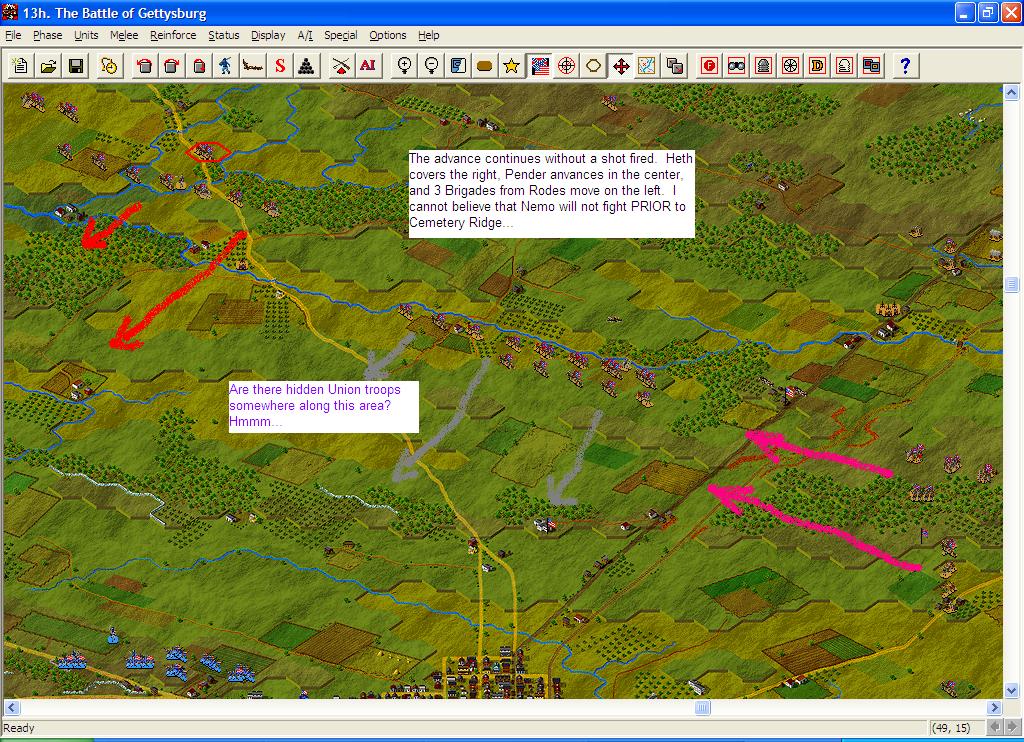Click the orange D toolbar icon
Screen dimensions: 1024x742
pyautogui.click(x=817, y=65)
